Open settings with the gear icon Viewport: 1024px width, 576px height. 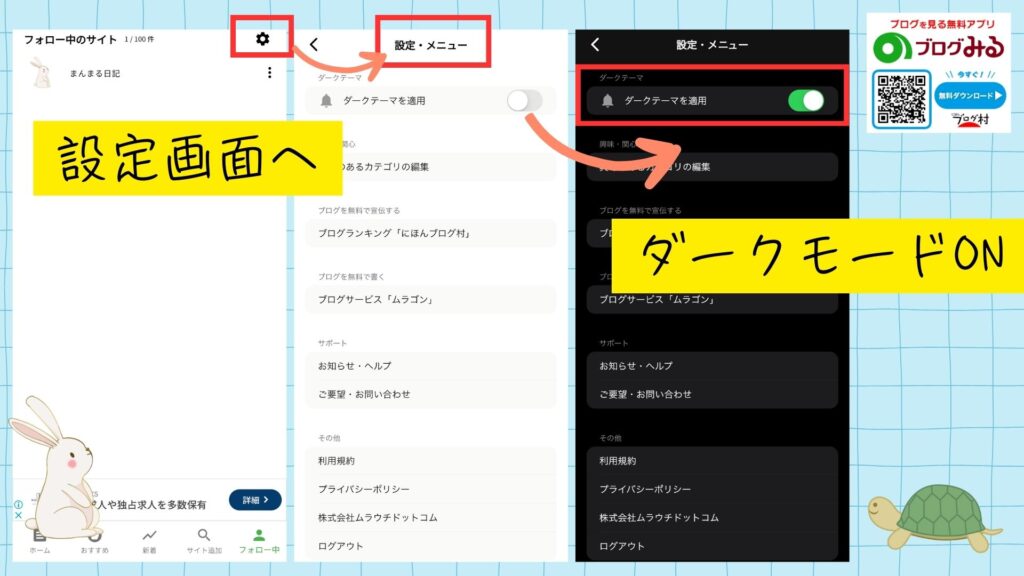pyautogui.click(x=262, y=39)
